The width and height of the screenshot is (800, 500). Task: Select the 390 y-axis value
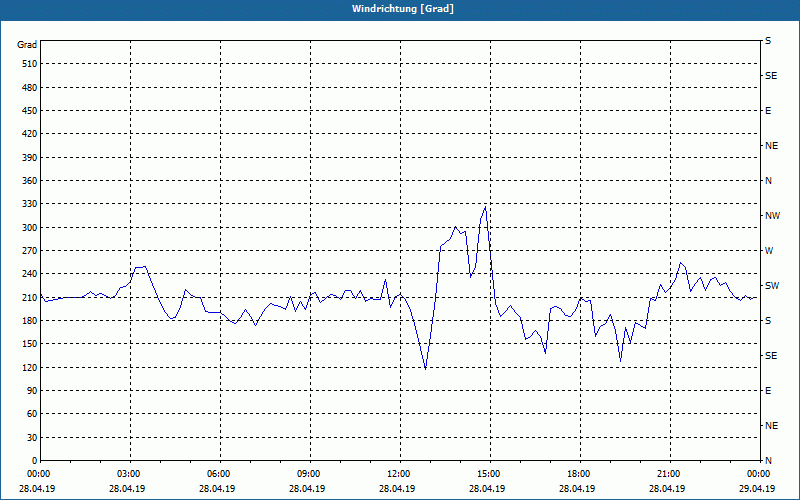coord(30,158)
